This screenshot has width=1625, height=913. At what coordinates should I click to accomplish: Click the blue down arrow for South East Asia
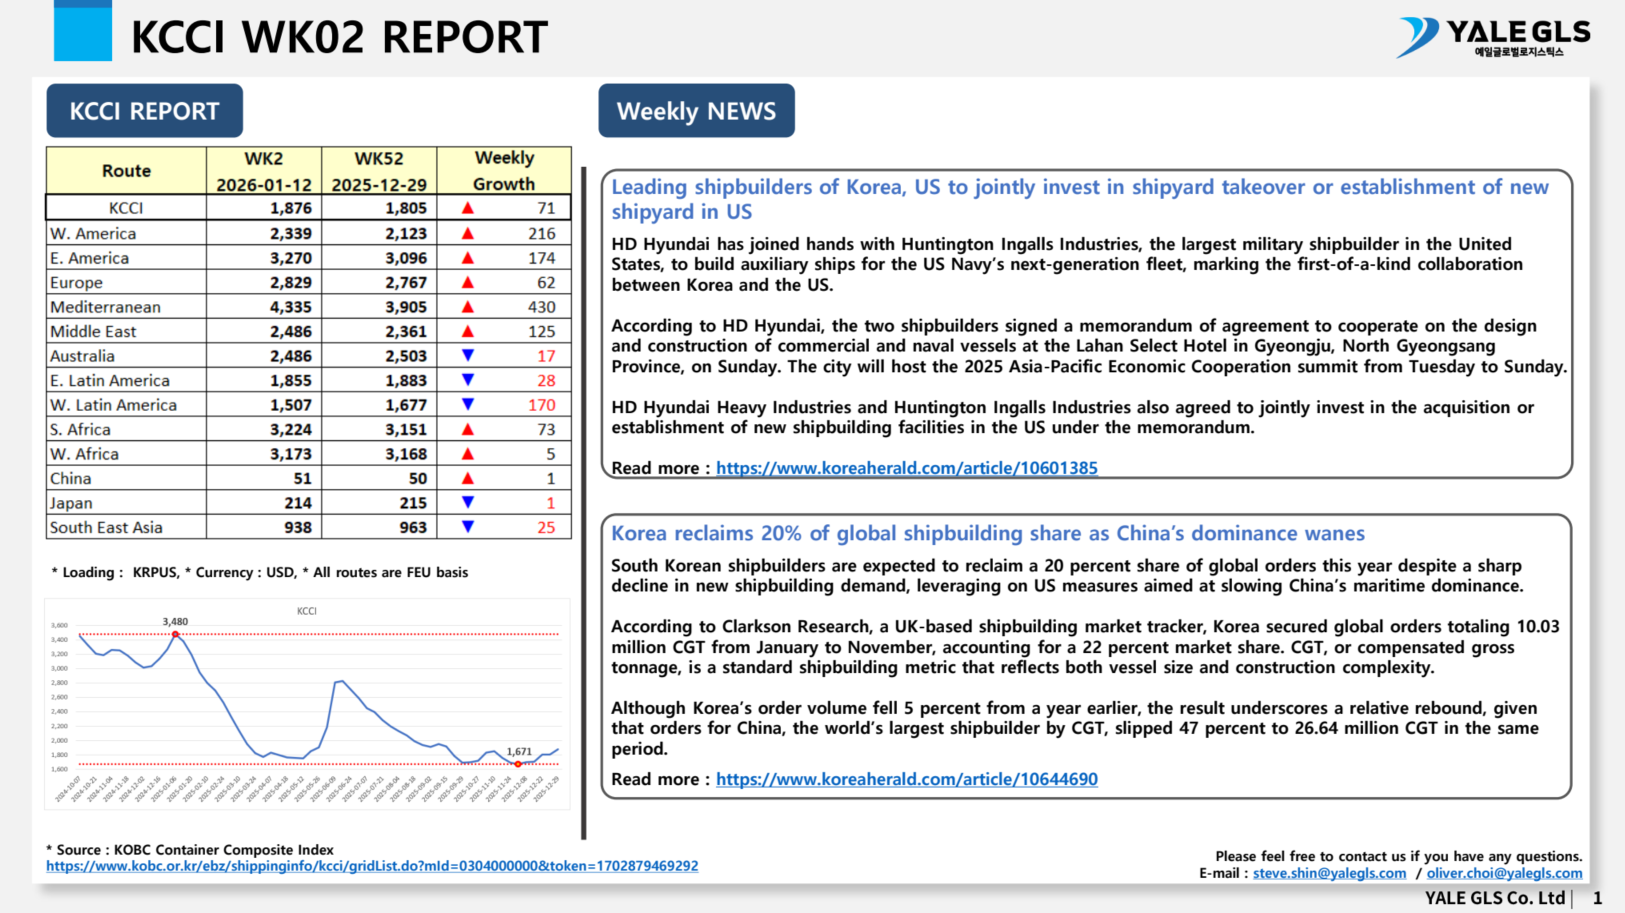point(467,527)
